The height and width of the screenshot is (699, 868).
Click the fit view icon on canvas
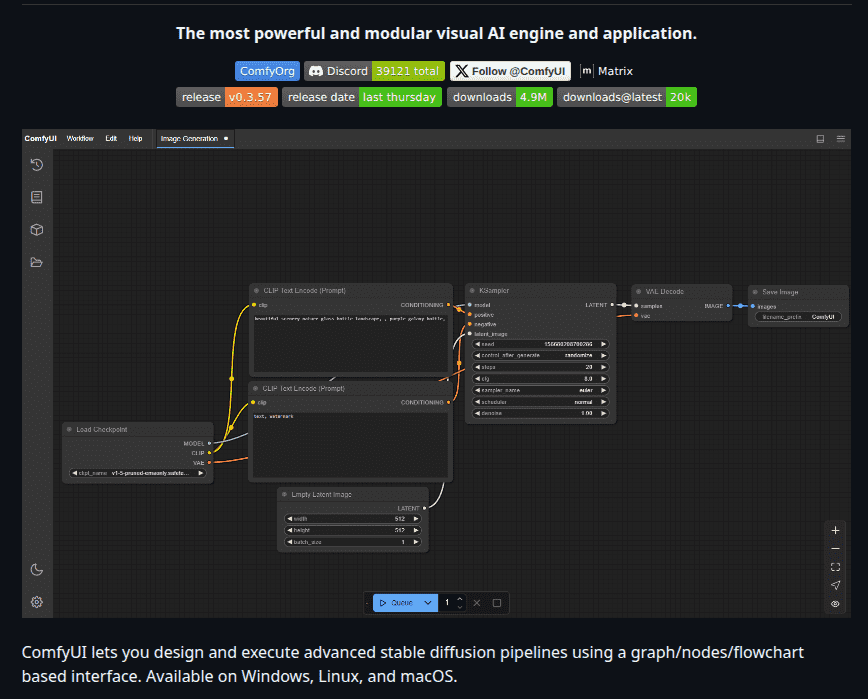tap(835, 567)
